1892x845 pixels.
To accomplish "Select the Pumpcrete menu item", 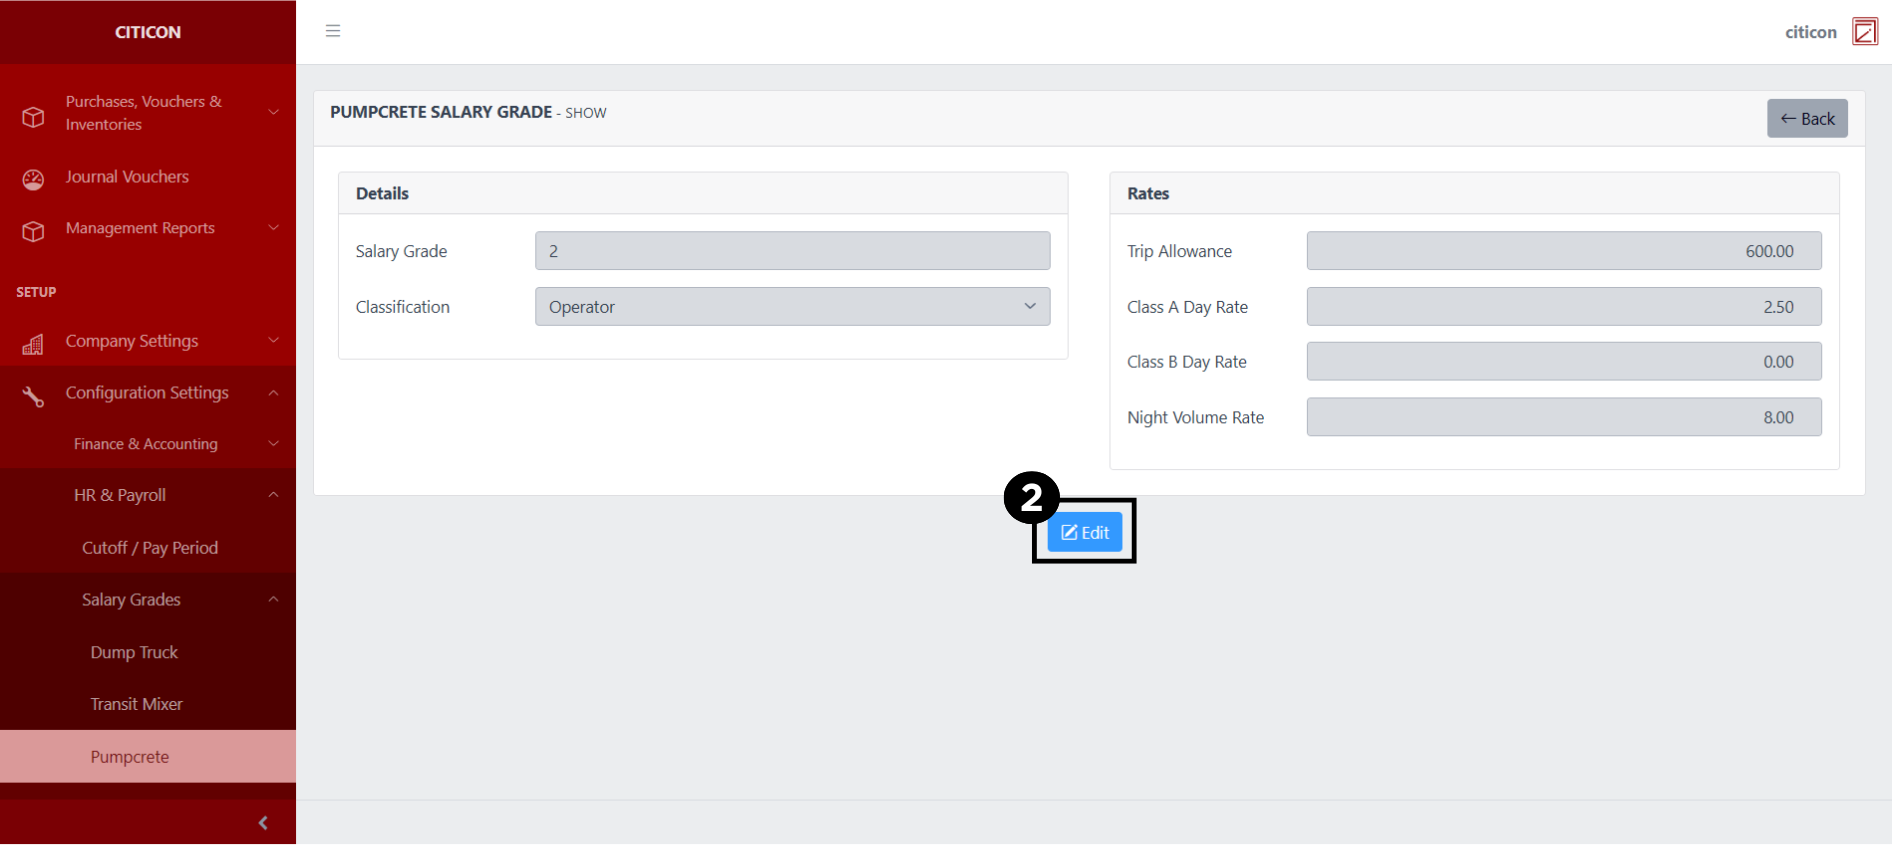I will click(130, 757).
